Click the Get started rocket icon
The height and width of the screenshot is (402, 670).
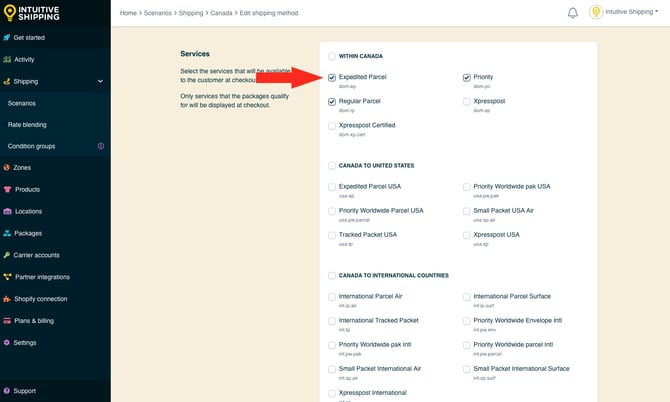coord(7,38)
